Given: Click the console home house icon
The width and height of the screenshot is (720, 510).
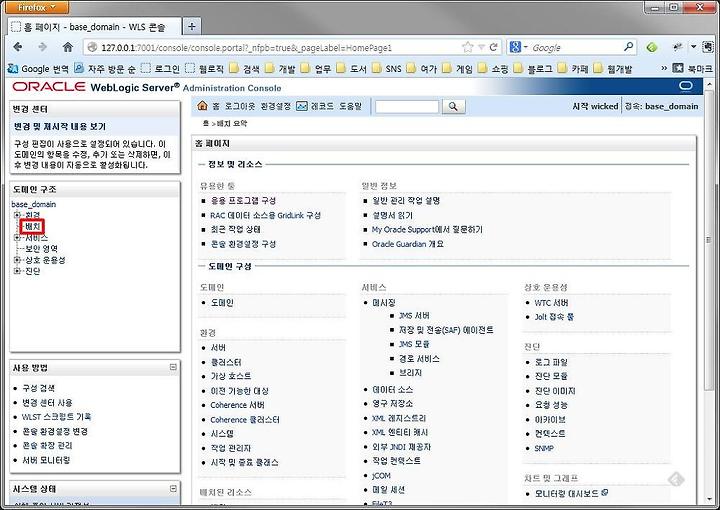Looking at the screenshot, I should [x=202, y=106].
